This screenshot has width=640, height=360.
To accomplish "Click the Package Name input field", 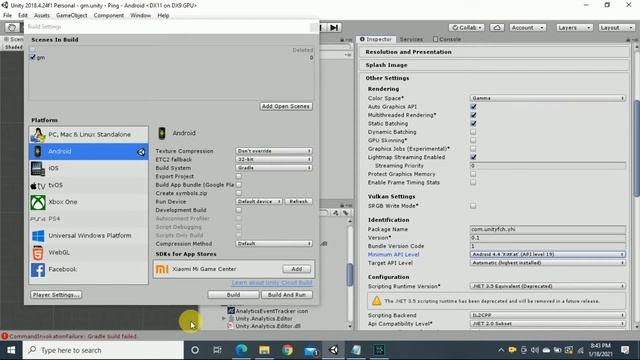I will (547, 229).
